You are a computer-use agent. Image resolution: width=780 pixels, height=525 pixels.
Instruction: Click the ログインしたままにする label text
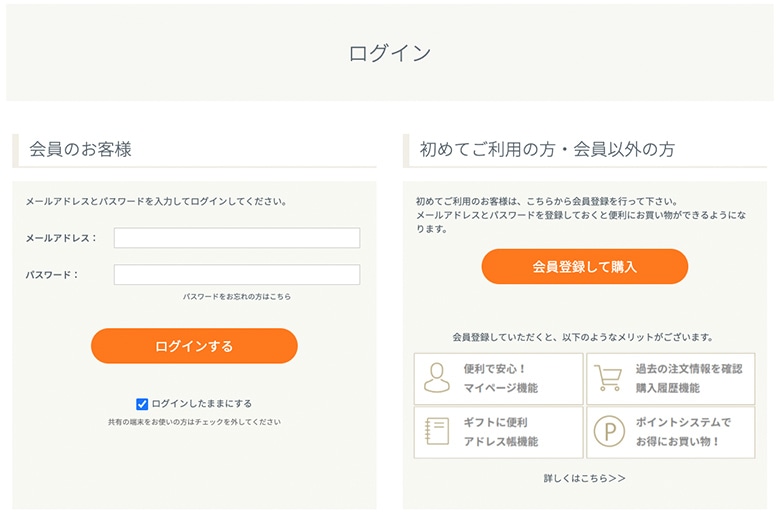(x=201, y=404)
